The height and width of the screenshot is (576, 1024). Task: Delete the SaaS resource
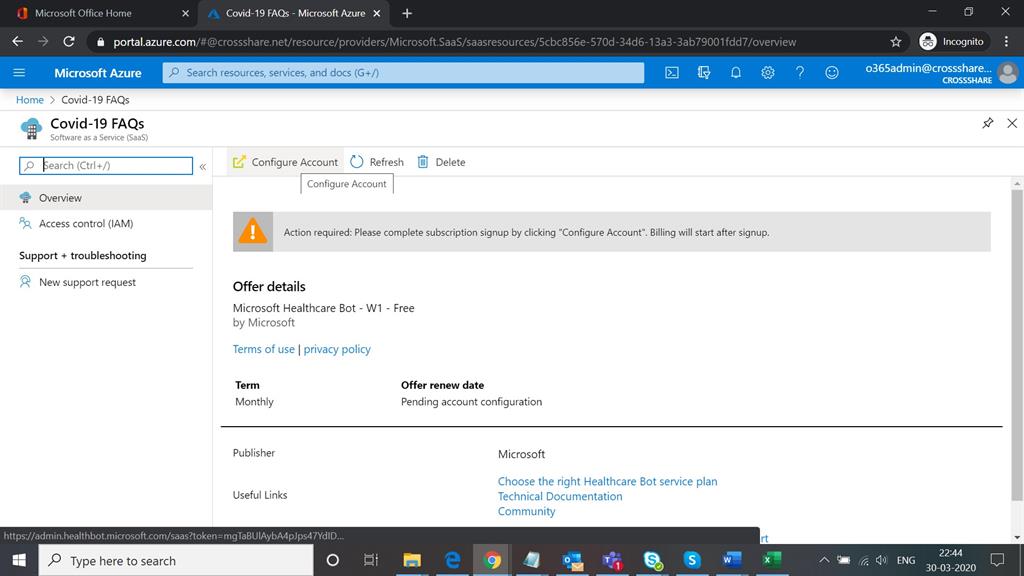click(x=441, y=161)
